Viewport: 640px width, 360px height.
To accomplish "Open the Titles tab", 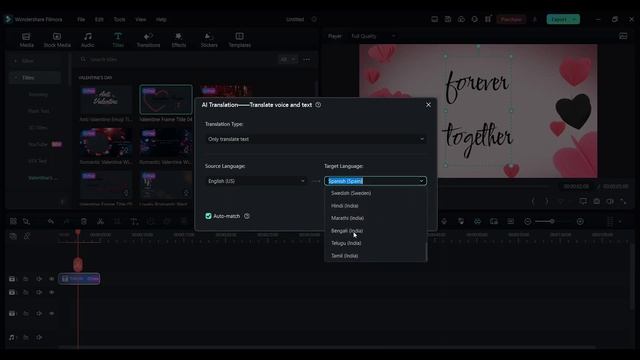I will [118, 40].
